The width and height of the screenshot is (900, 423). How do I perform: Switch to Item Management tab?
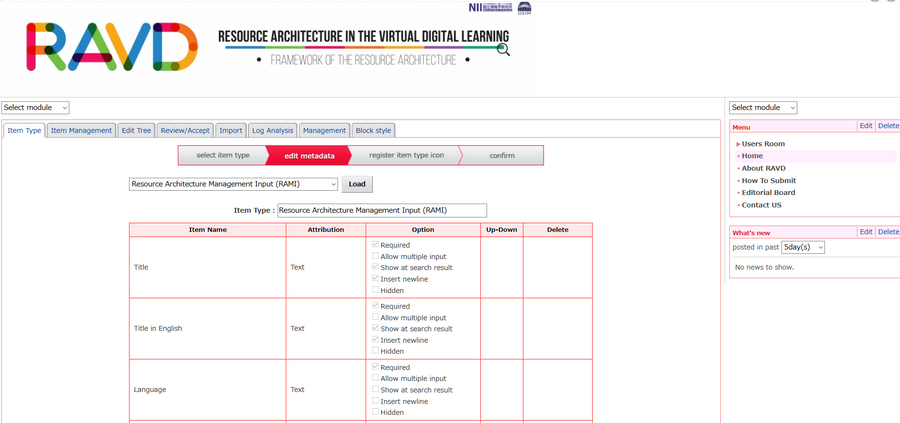click(82, 130)
